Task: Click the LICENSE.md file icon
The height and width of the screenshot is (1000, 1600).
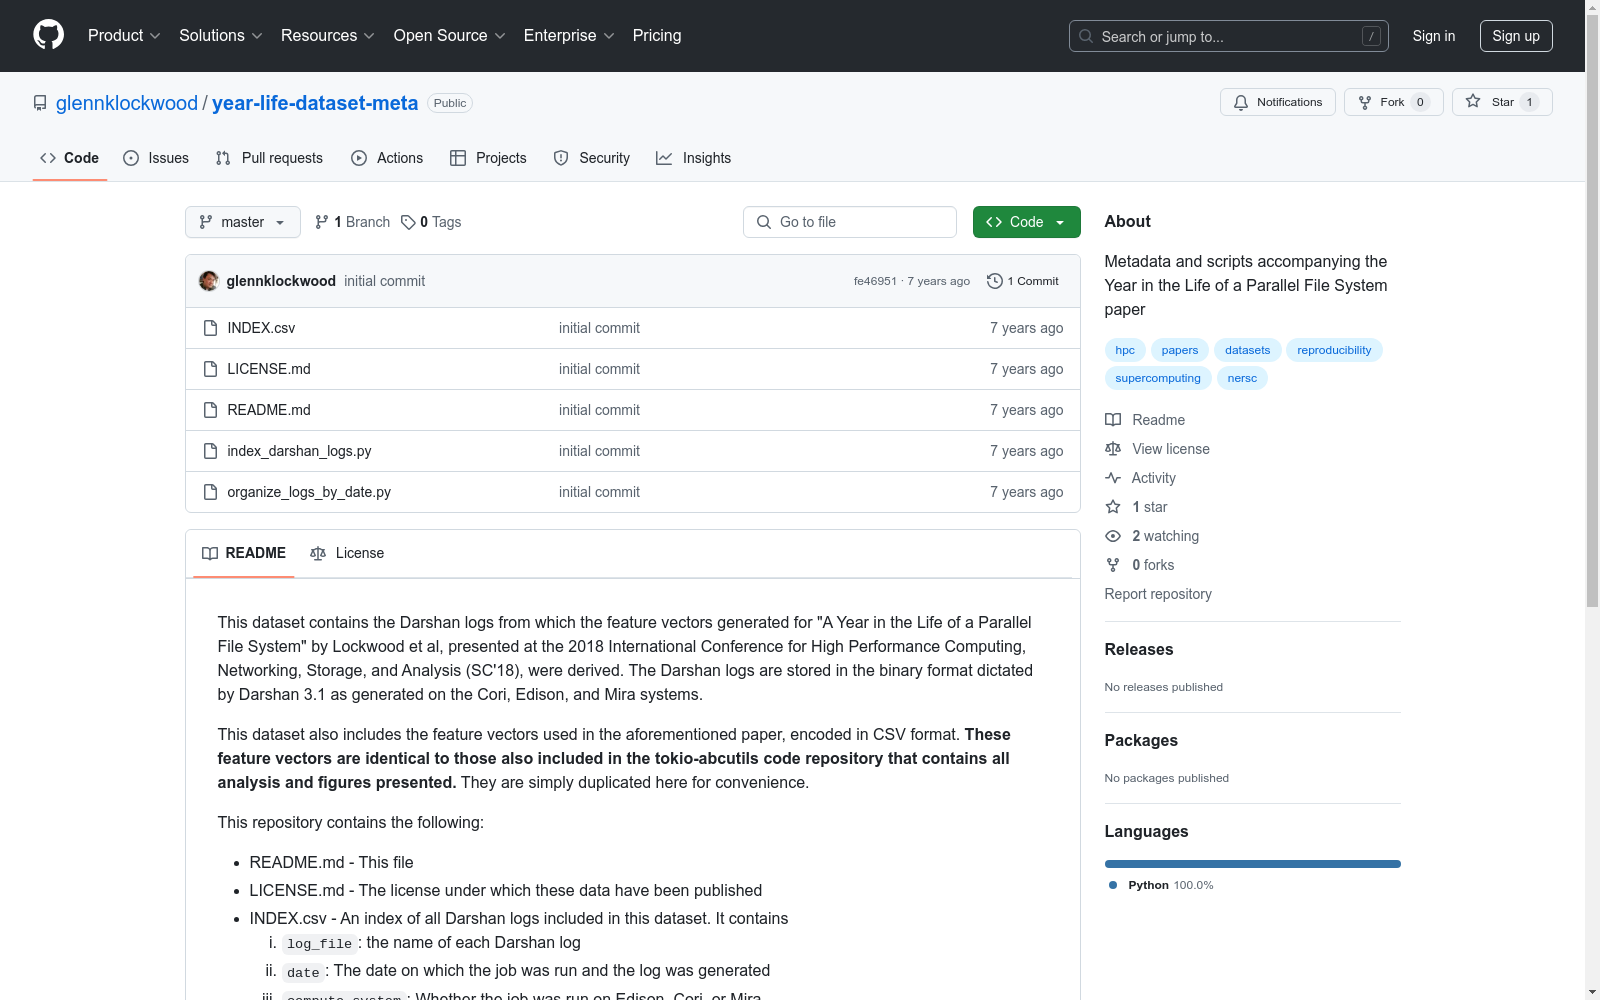Action: [210, 369]
